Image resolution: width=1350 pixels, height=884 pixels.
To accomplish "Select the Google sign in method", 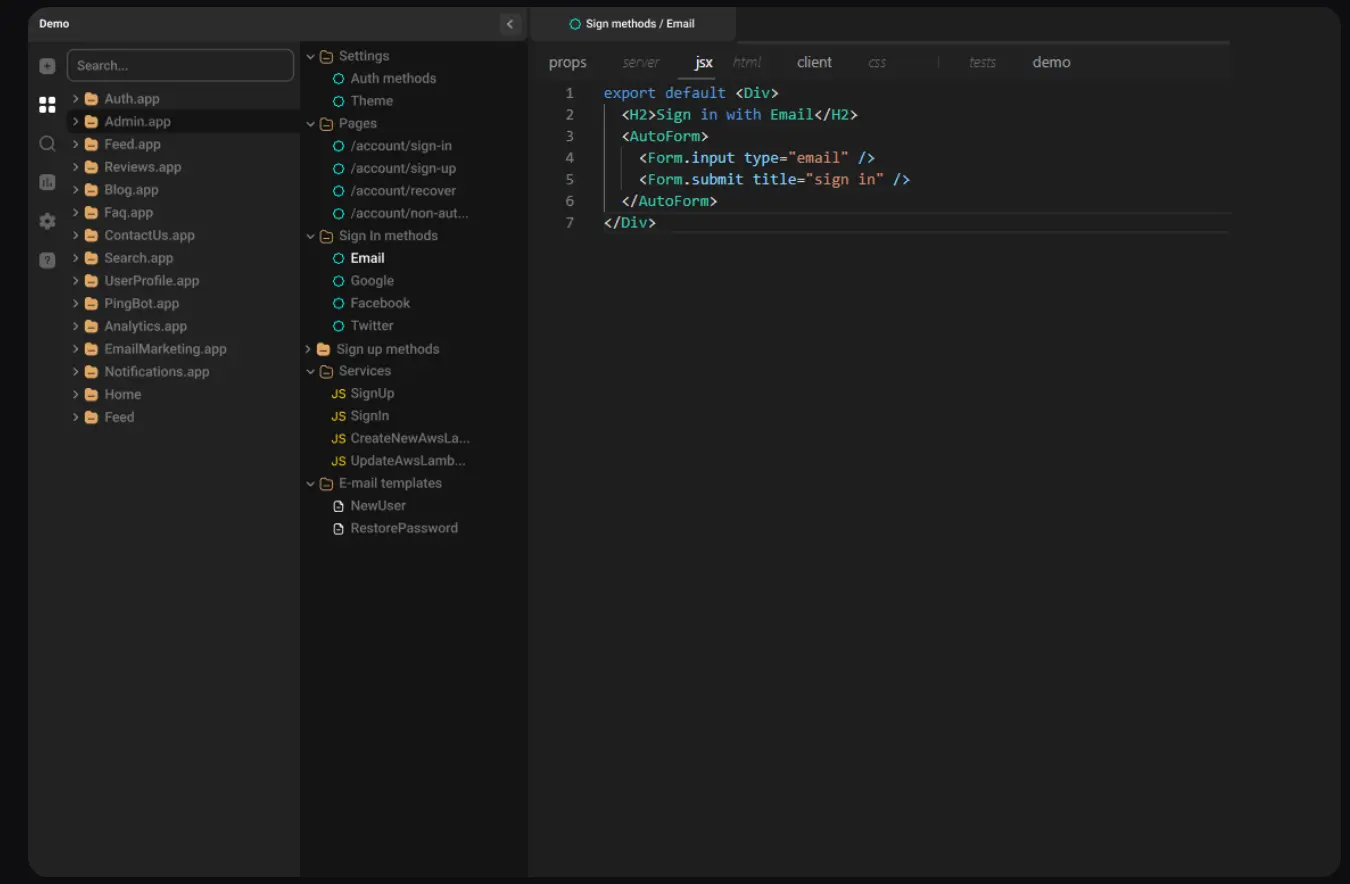I will 372,281.
